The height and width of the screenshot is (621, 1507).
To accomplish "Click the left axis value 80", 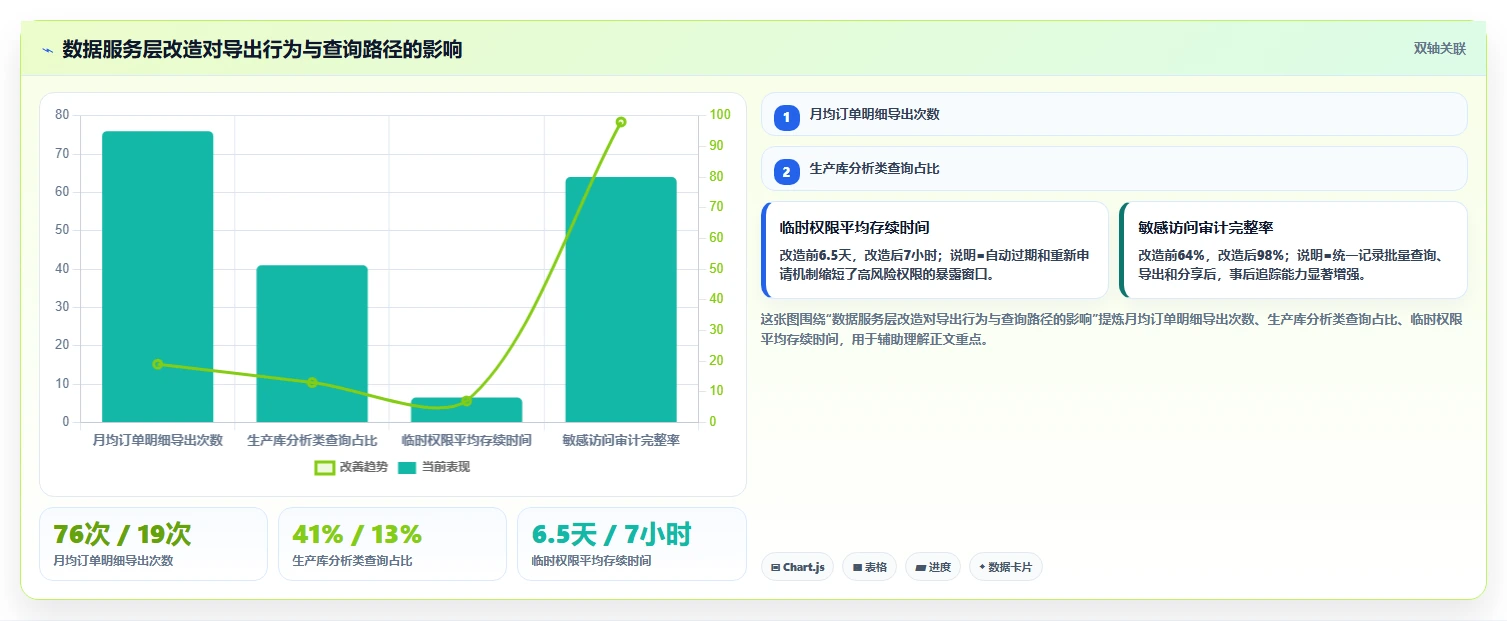I will click(62, 115).
